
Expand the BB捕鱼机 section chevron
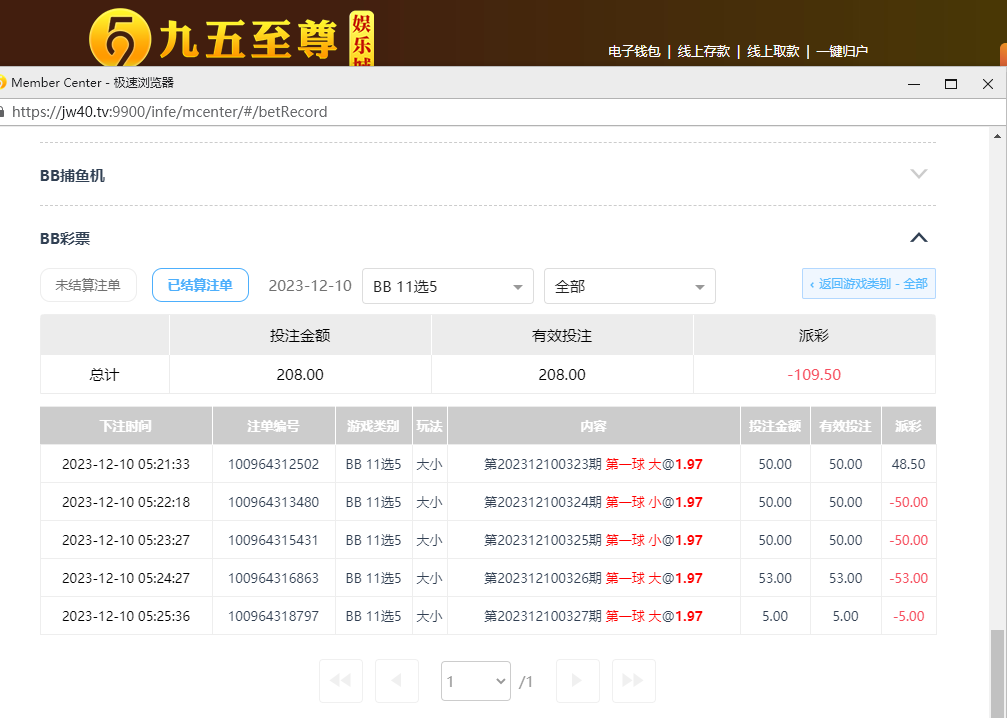tap(919, 173)
